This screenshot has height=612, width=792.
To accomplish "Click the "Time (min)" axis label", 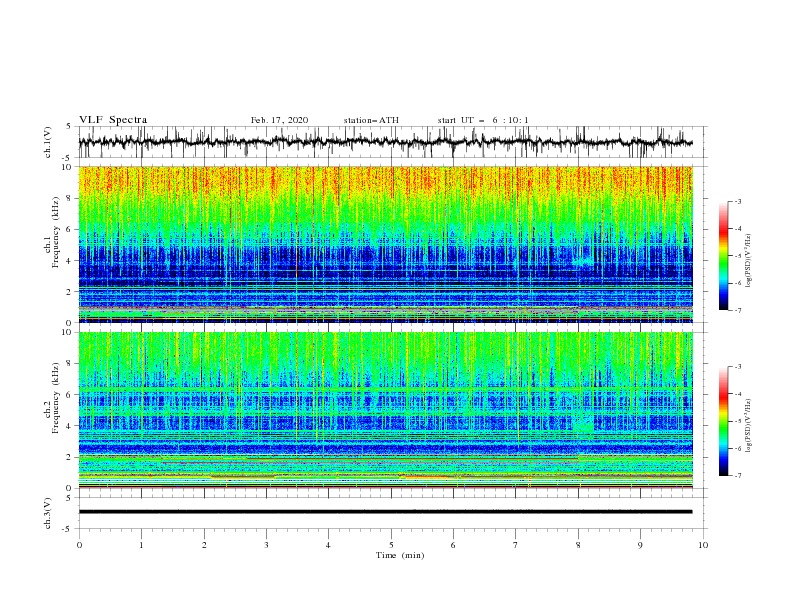I will point(400,555).
